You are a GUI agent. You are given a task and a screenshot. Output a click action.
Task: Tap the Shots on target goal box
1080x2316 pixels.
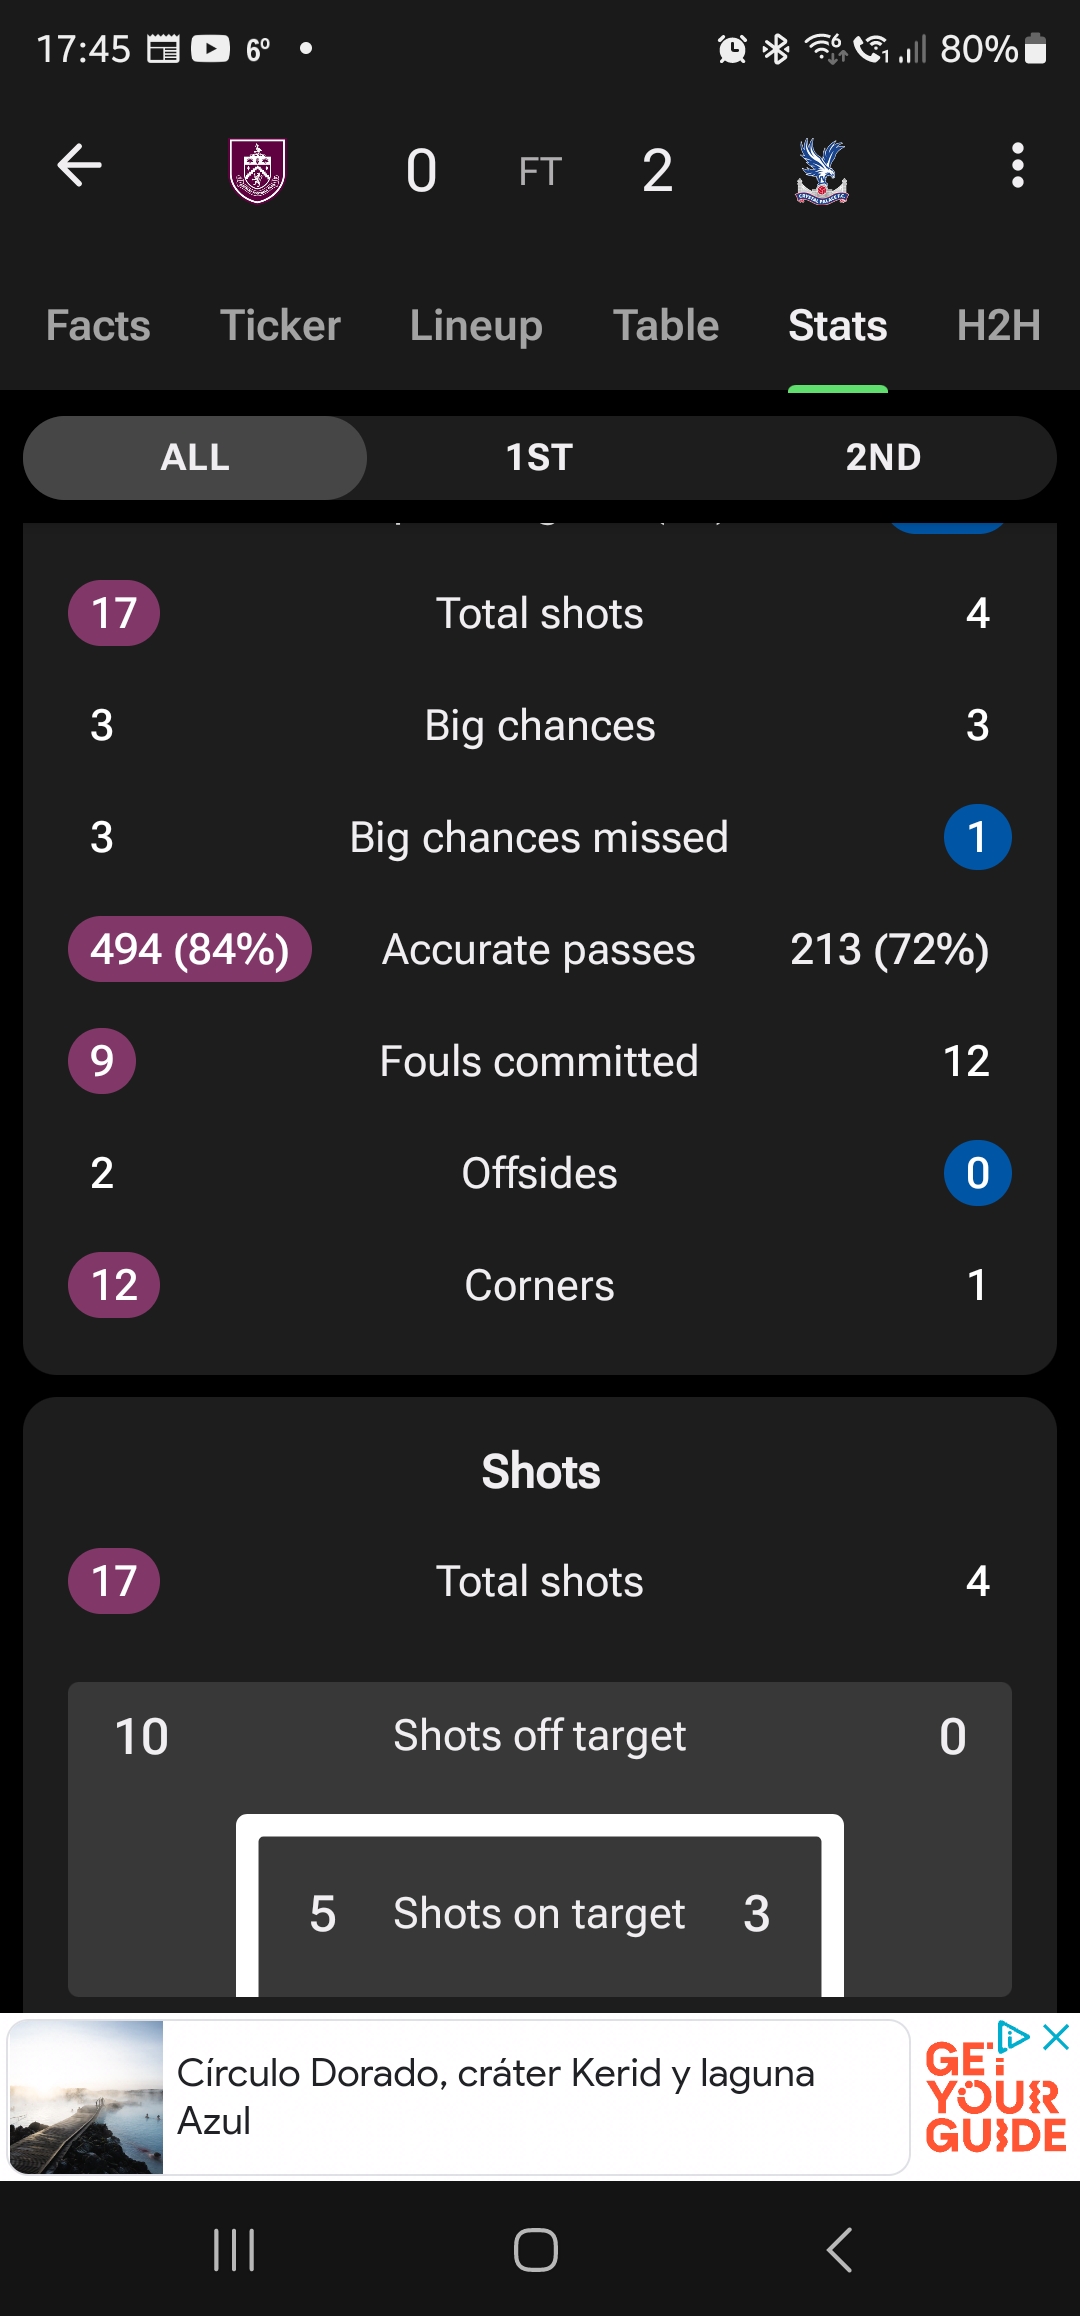pyautogui.click(x=540, y=1914)
